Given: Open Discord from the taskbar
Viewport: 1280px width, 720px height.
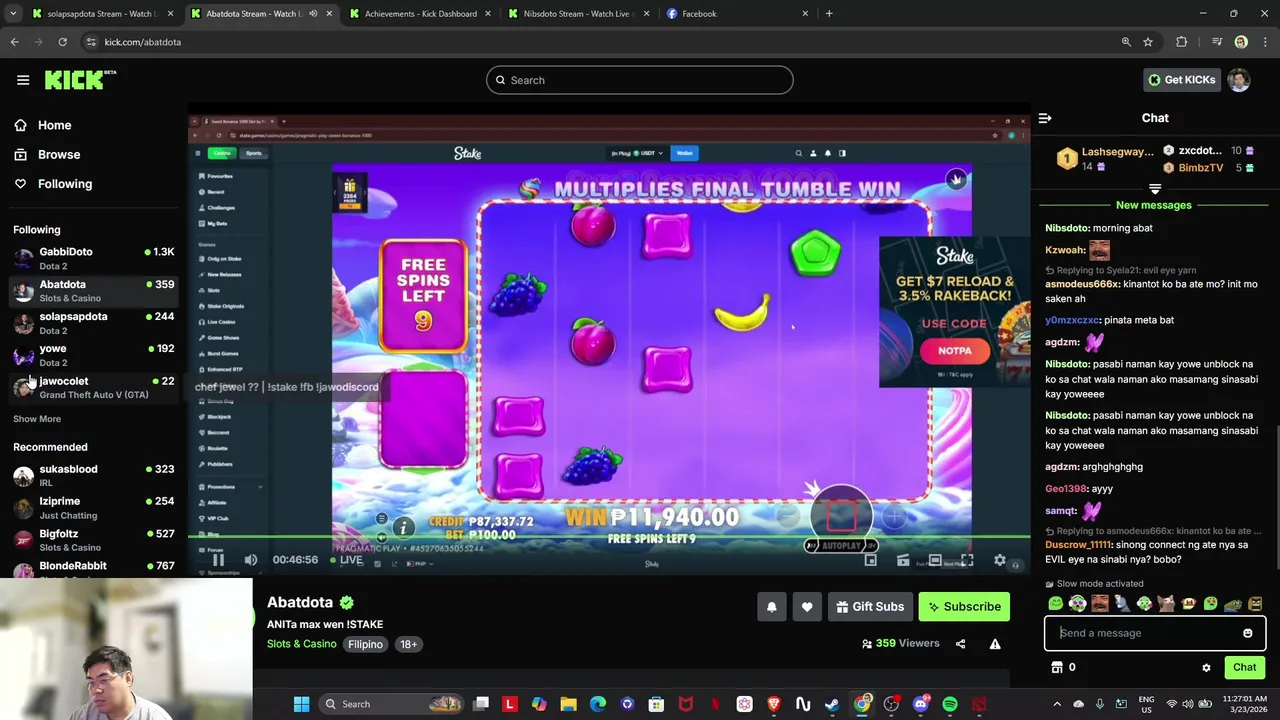Looking at the screenshot, I should [x=920, y=704].
